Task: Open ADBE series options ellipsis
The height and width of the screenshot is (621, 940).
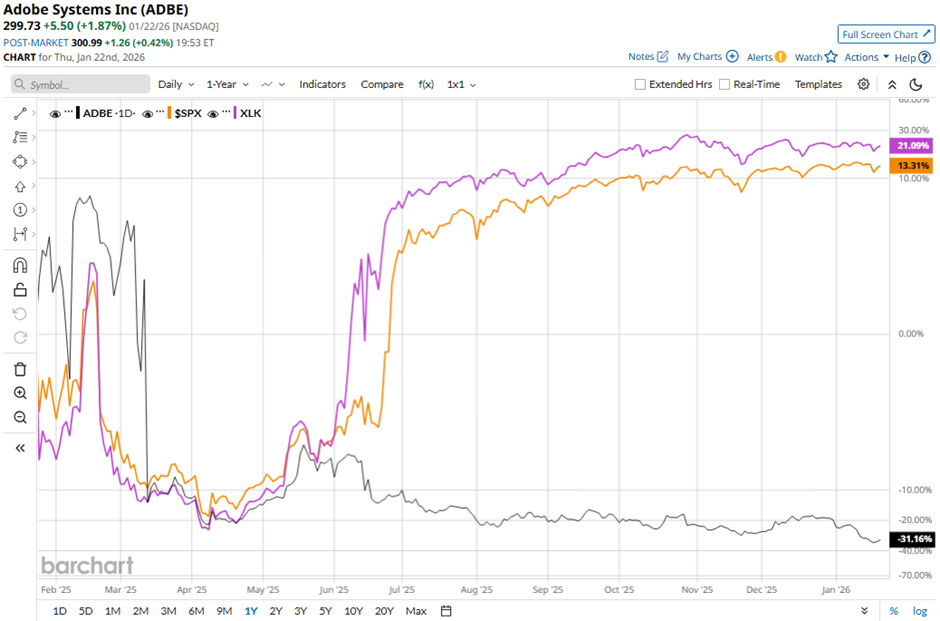Action: tap(68, 112)
